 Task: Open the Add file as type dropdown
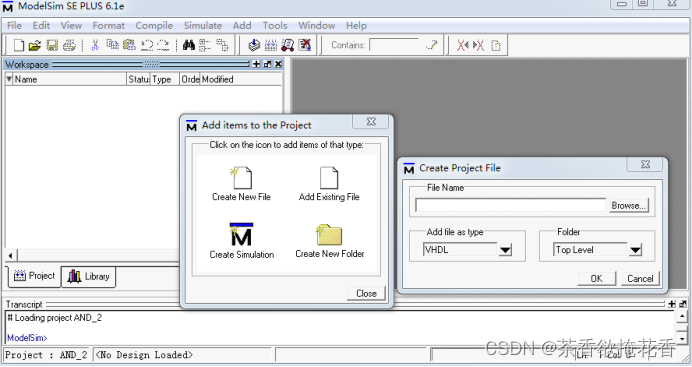(x=505, y=250)
